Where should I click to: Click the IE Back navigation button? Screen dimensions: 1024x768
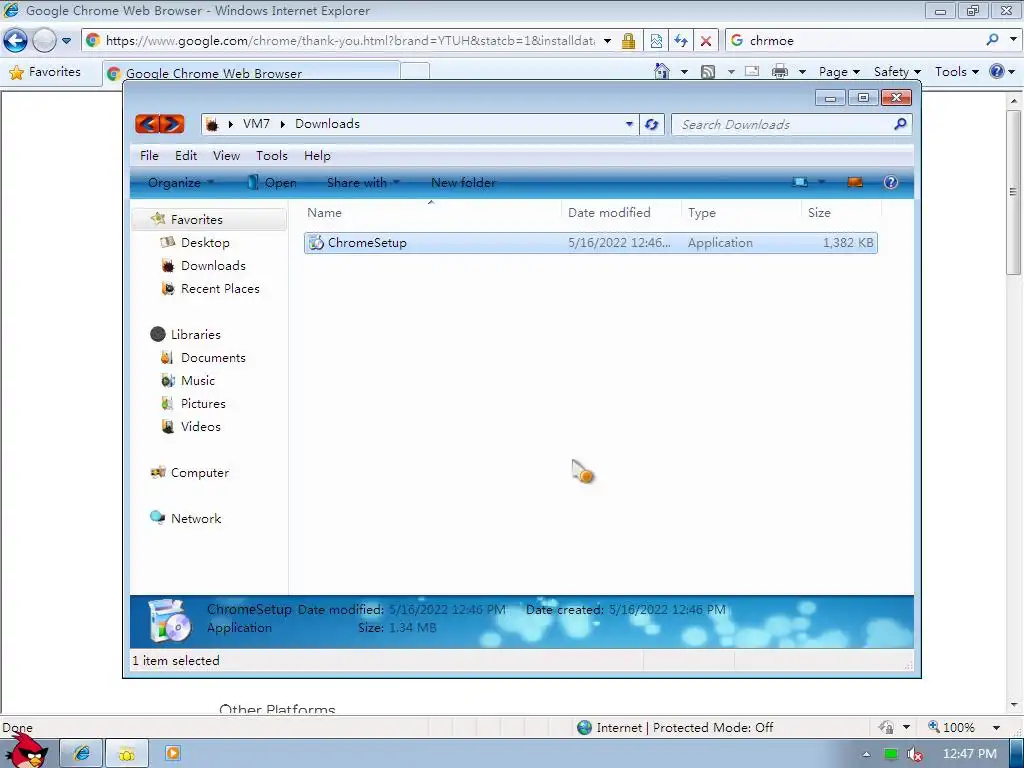pos(15,40)
